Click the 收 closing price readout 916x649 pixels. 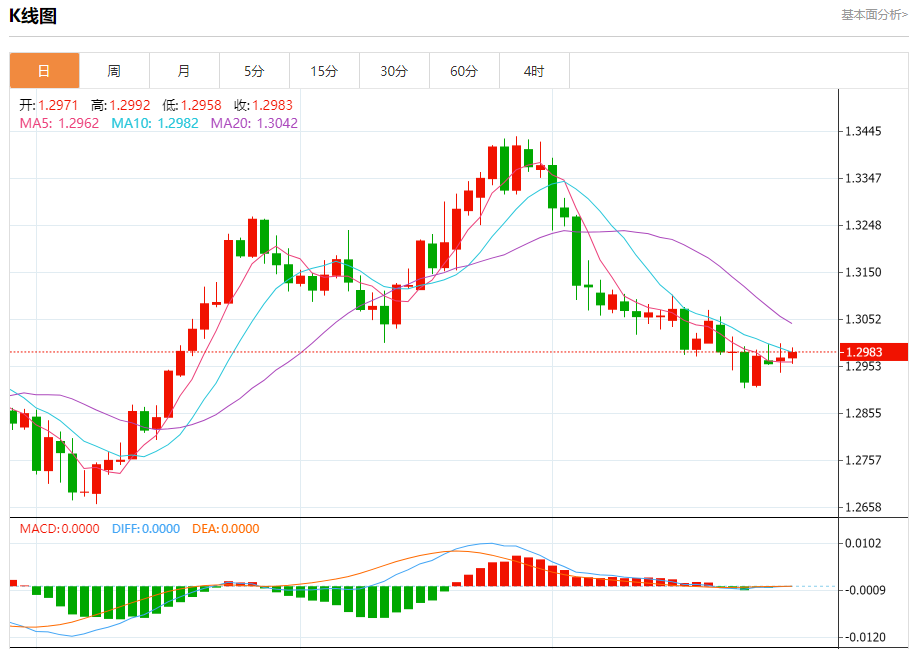(x=263, y=105)
